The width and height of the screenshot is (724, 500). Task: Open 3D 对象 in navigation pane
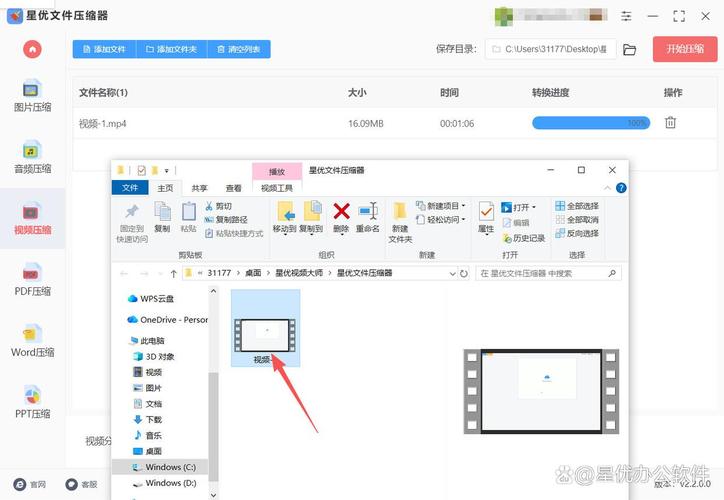click(x=153, y=356)
